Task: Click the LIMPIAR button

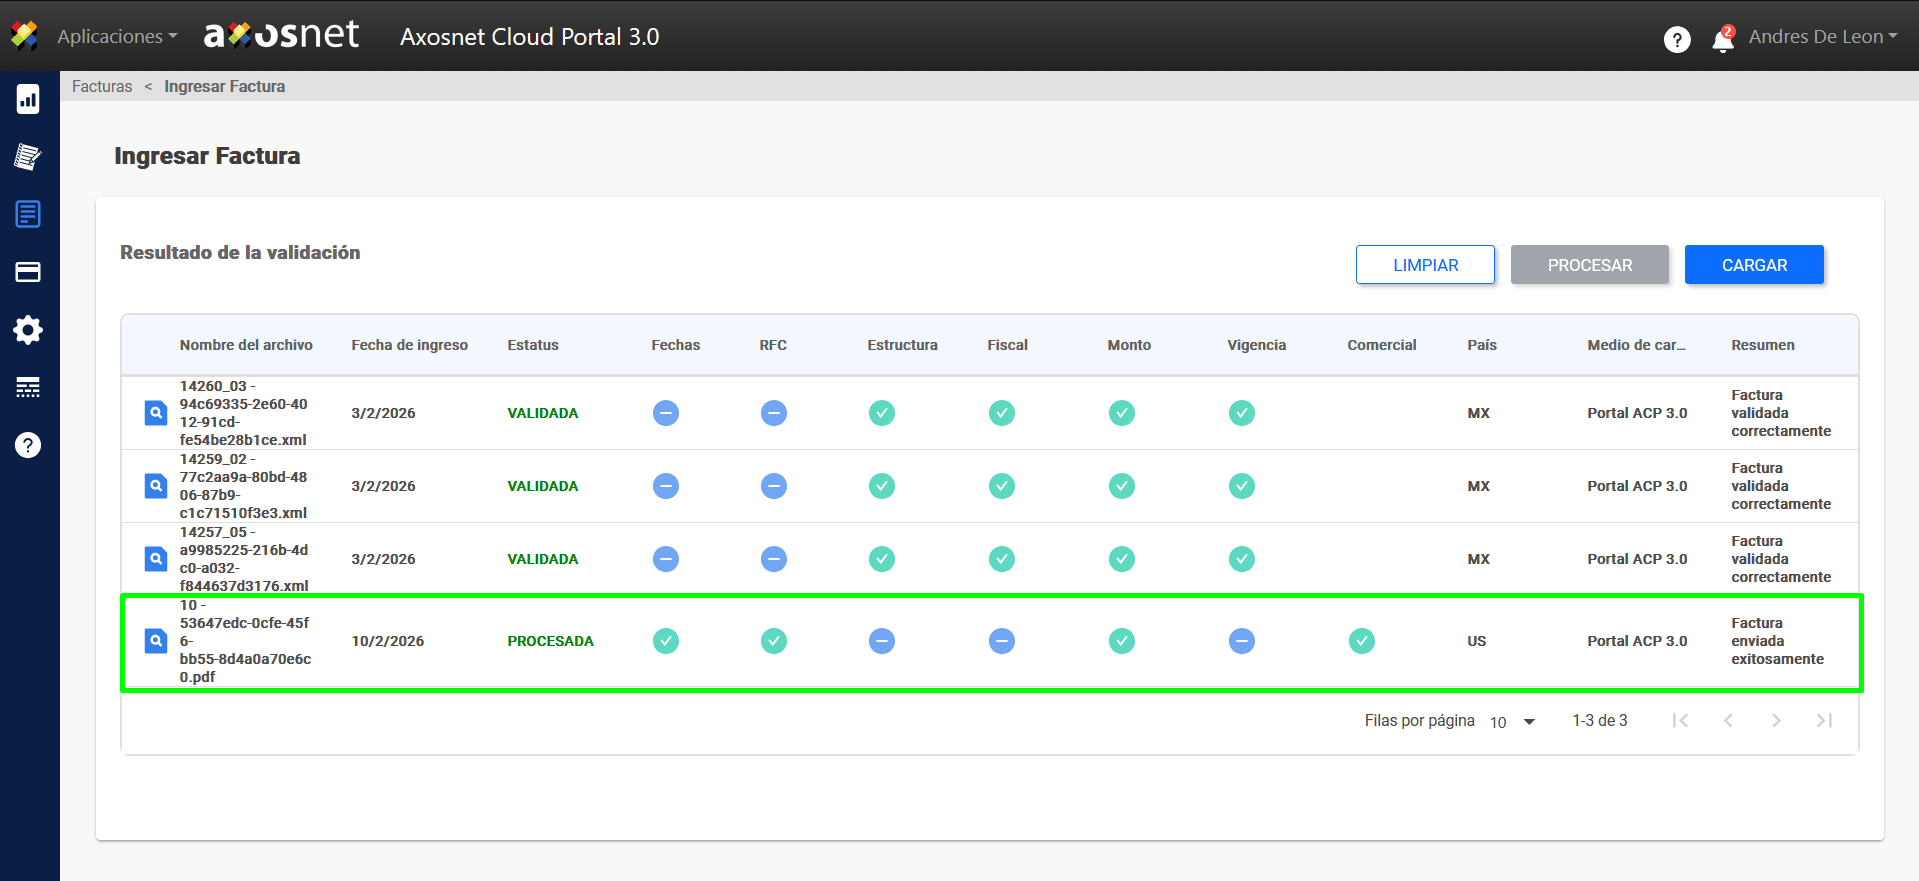Action: 1425,265
